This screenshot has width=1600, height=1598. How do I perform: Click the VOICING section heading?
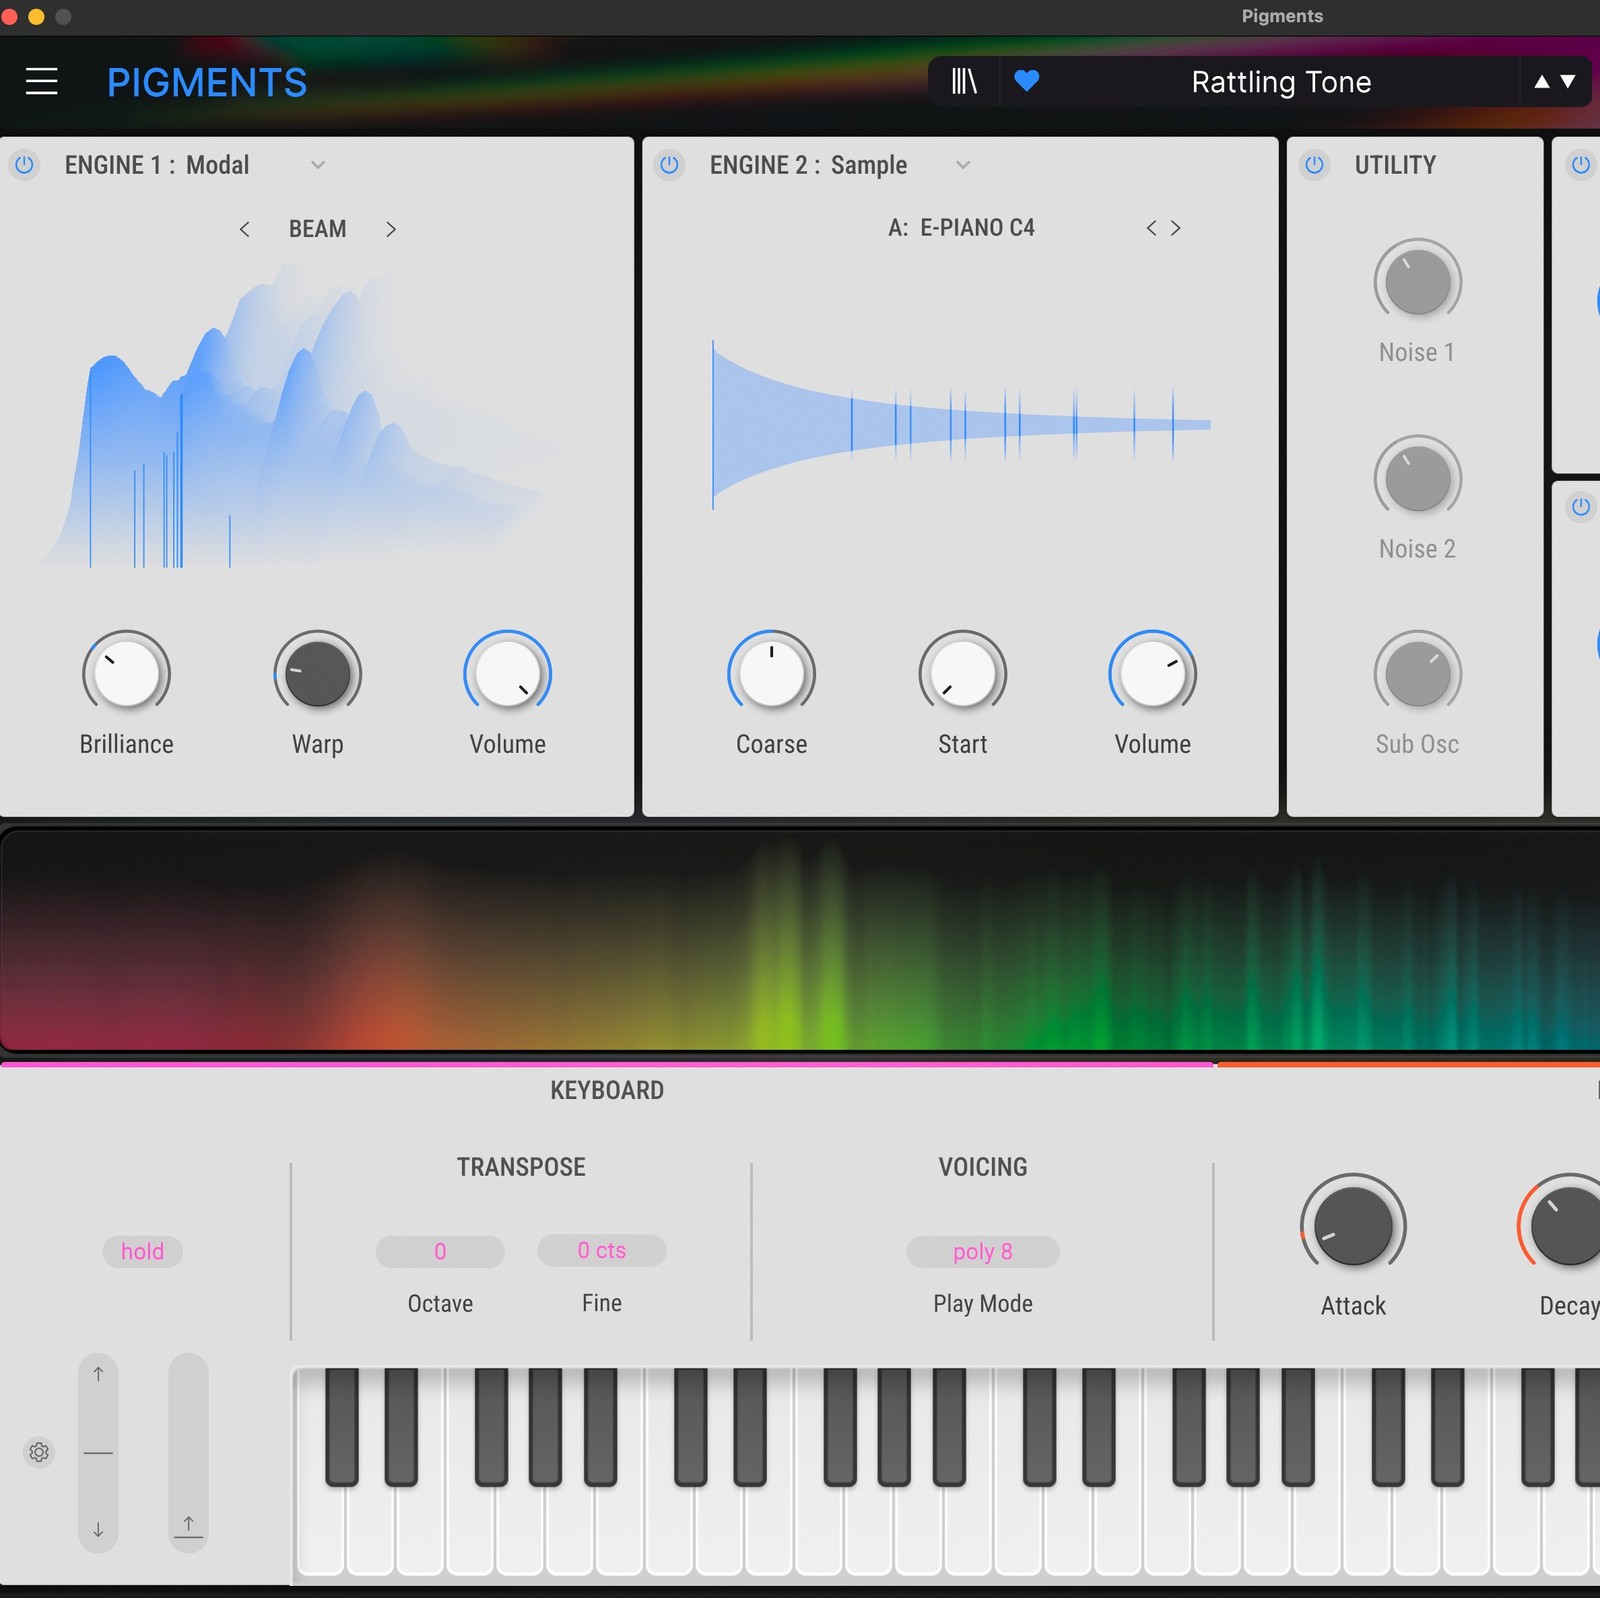click(983, 1167)
